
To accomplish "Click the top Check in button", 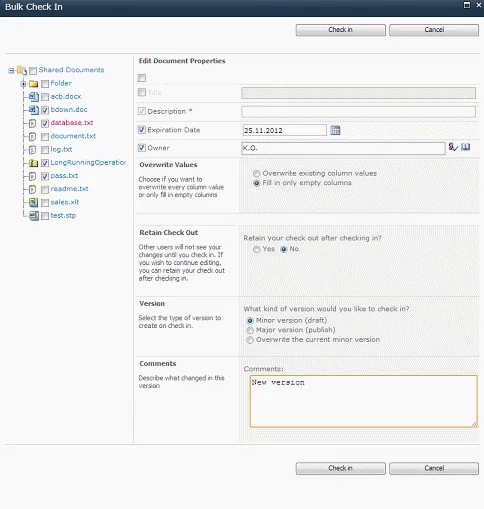I will coord(341,30).
